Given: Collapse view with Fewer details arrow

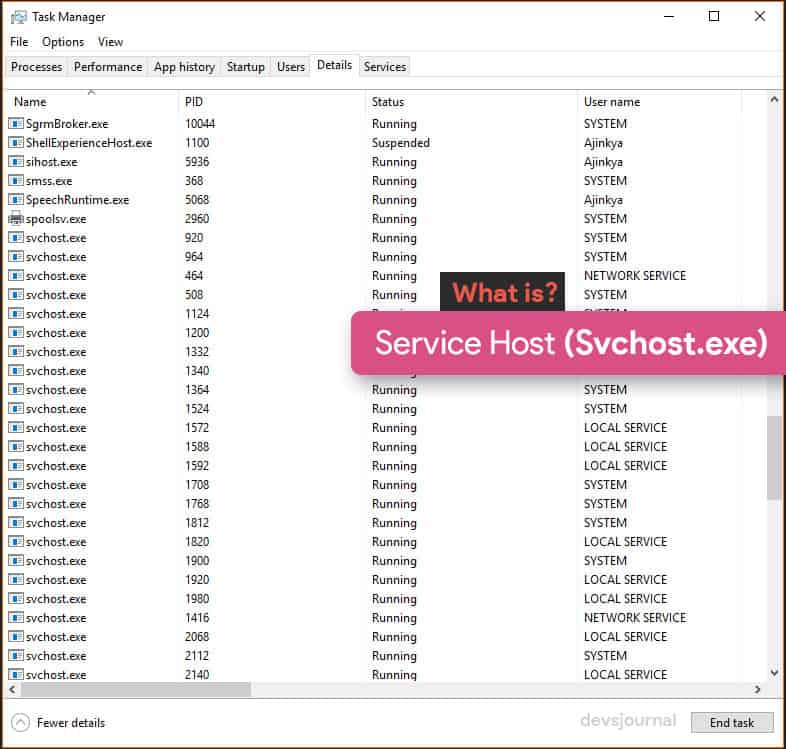Looking at the screenshot, I should pyautogui.click(x=21, y=723).
